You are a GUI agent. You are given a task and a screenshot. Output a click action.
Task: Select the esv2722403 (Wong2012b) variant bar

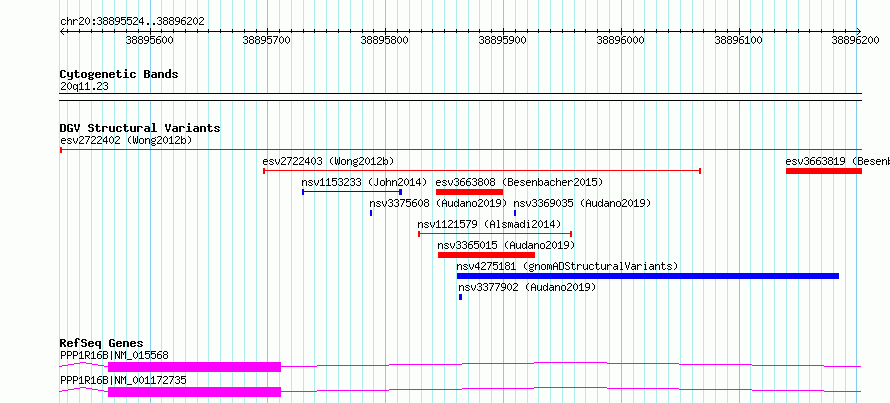[482, 171]
